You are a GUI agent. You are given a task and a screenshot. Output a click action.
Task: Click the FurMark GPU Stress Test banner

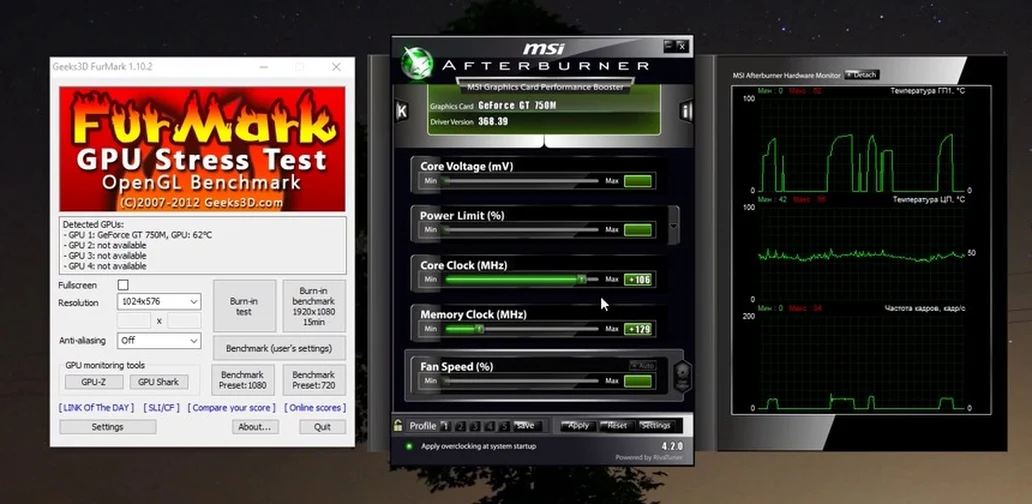pyautogui.click(x=202, y=149)
